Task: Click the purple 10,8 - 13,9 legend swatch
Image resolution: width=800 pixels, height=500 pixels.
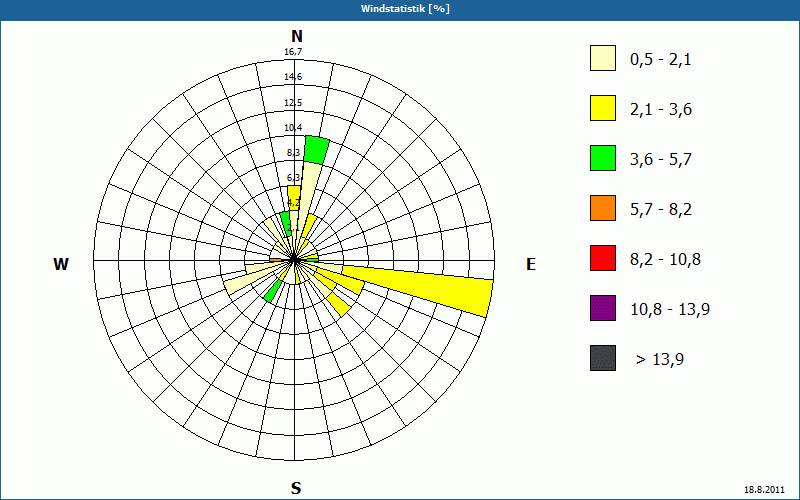Action: tap(603, 308)
